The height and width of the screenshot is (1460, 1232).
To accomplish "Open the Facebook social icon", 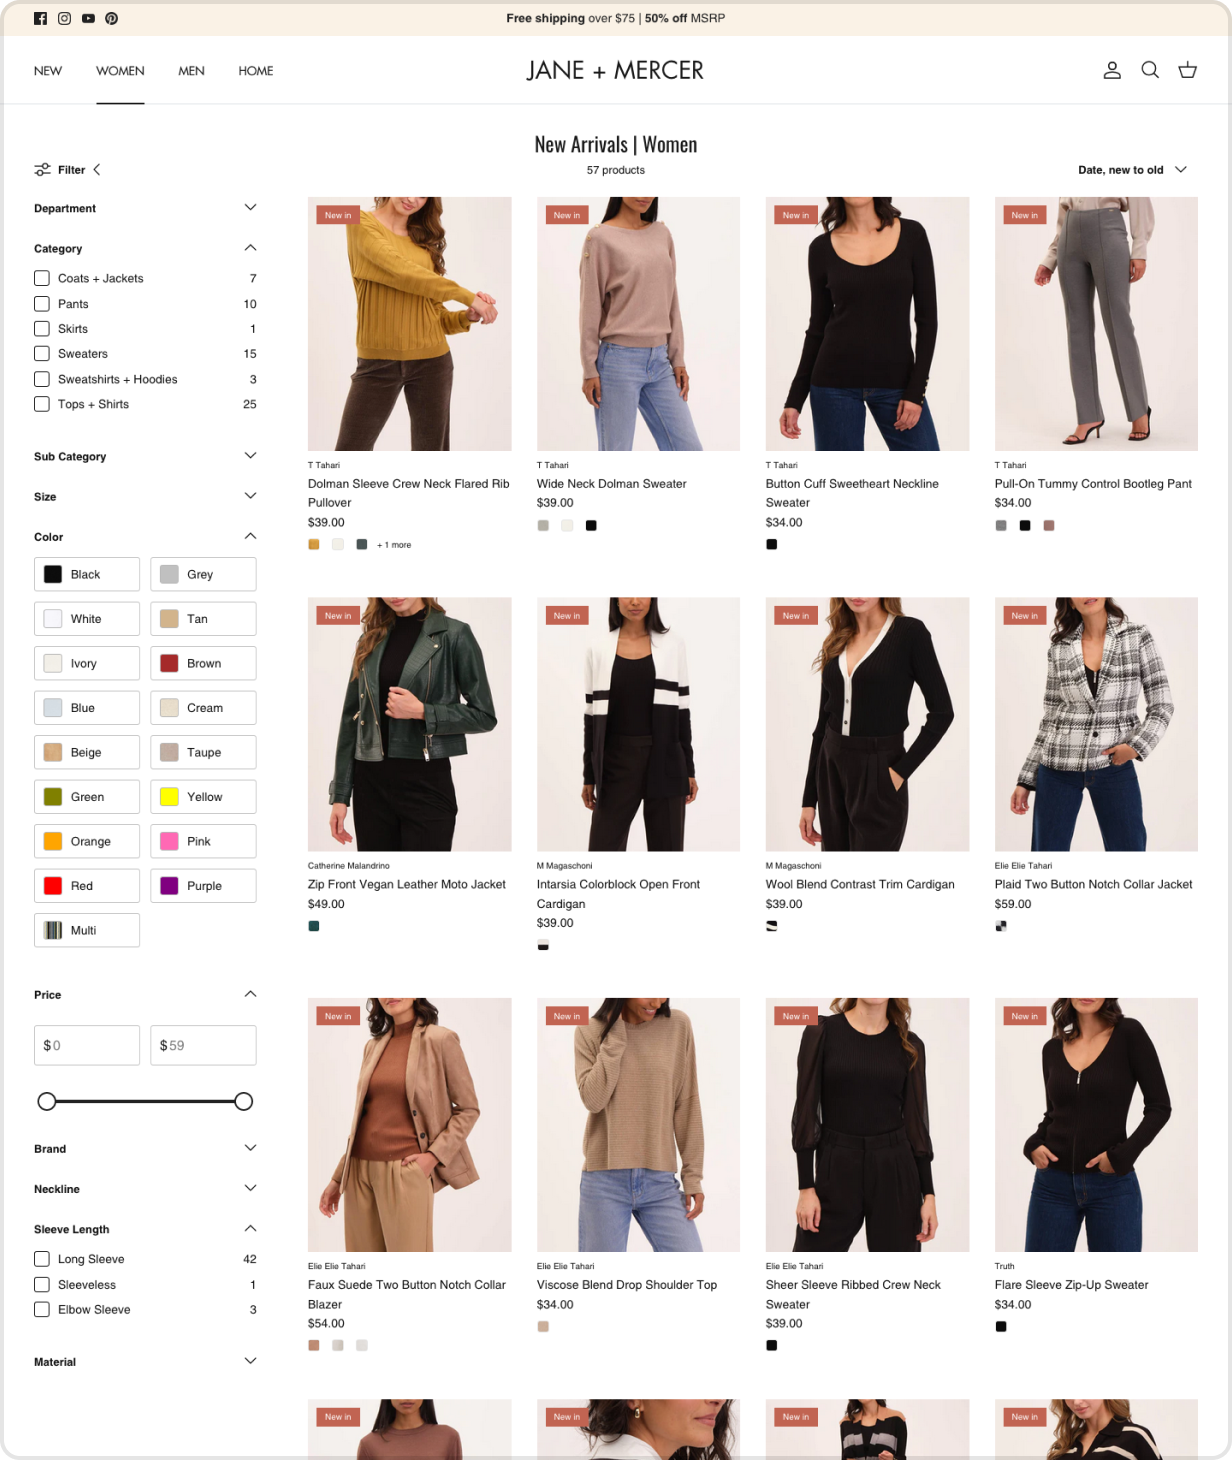I will [40, 18].
